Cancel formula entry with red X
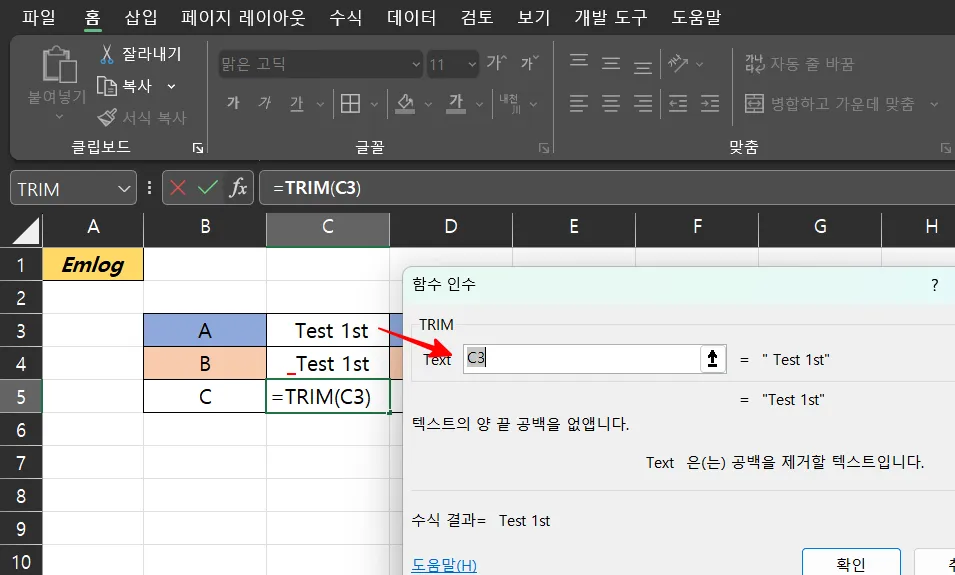Viewport: 955px width, 575px height. point(178,188)
